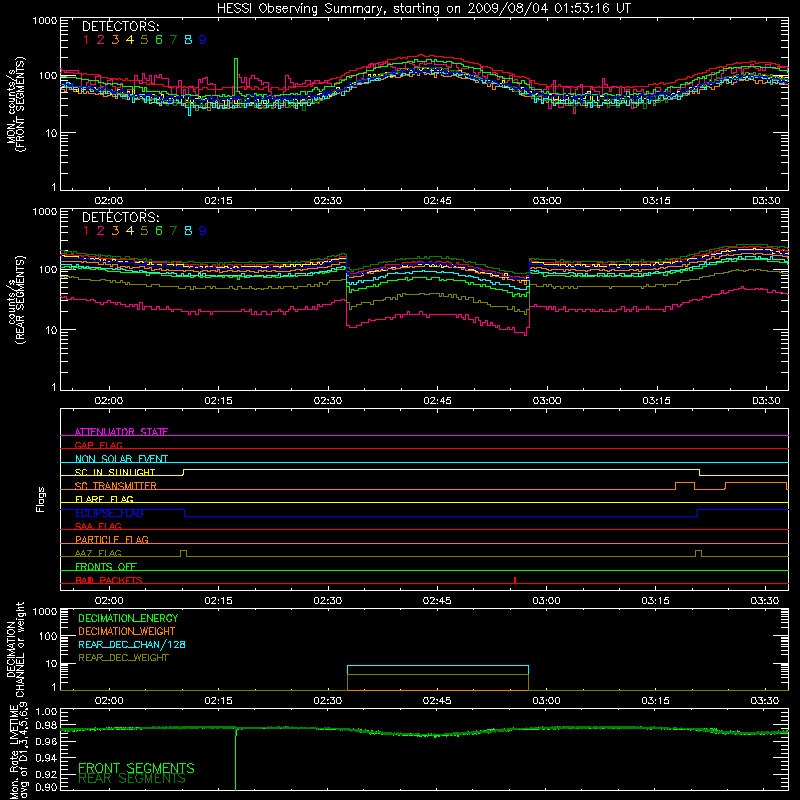Select dark green detector 7 in rear segments legend
This screenshot has height=800, width=800.
[x=173, y=231]
